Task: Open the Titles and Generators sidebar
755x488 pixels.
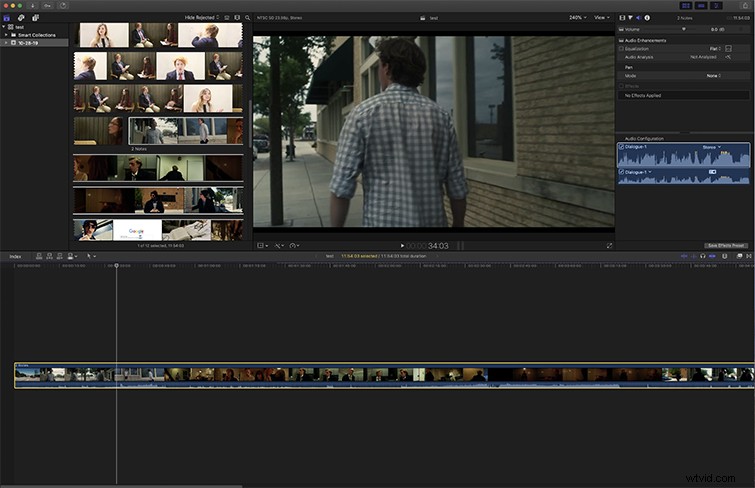Action: point(36,18)
